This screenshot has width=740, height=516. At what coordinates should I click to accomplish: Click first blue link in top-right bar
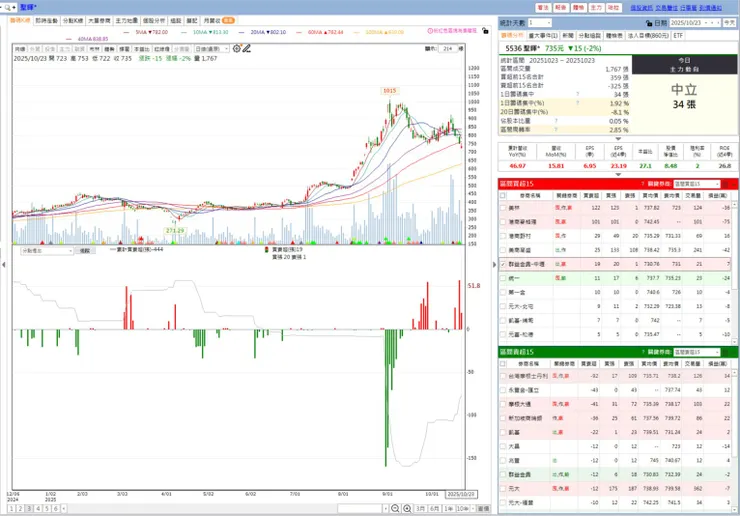pos(642,8)
